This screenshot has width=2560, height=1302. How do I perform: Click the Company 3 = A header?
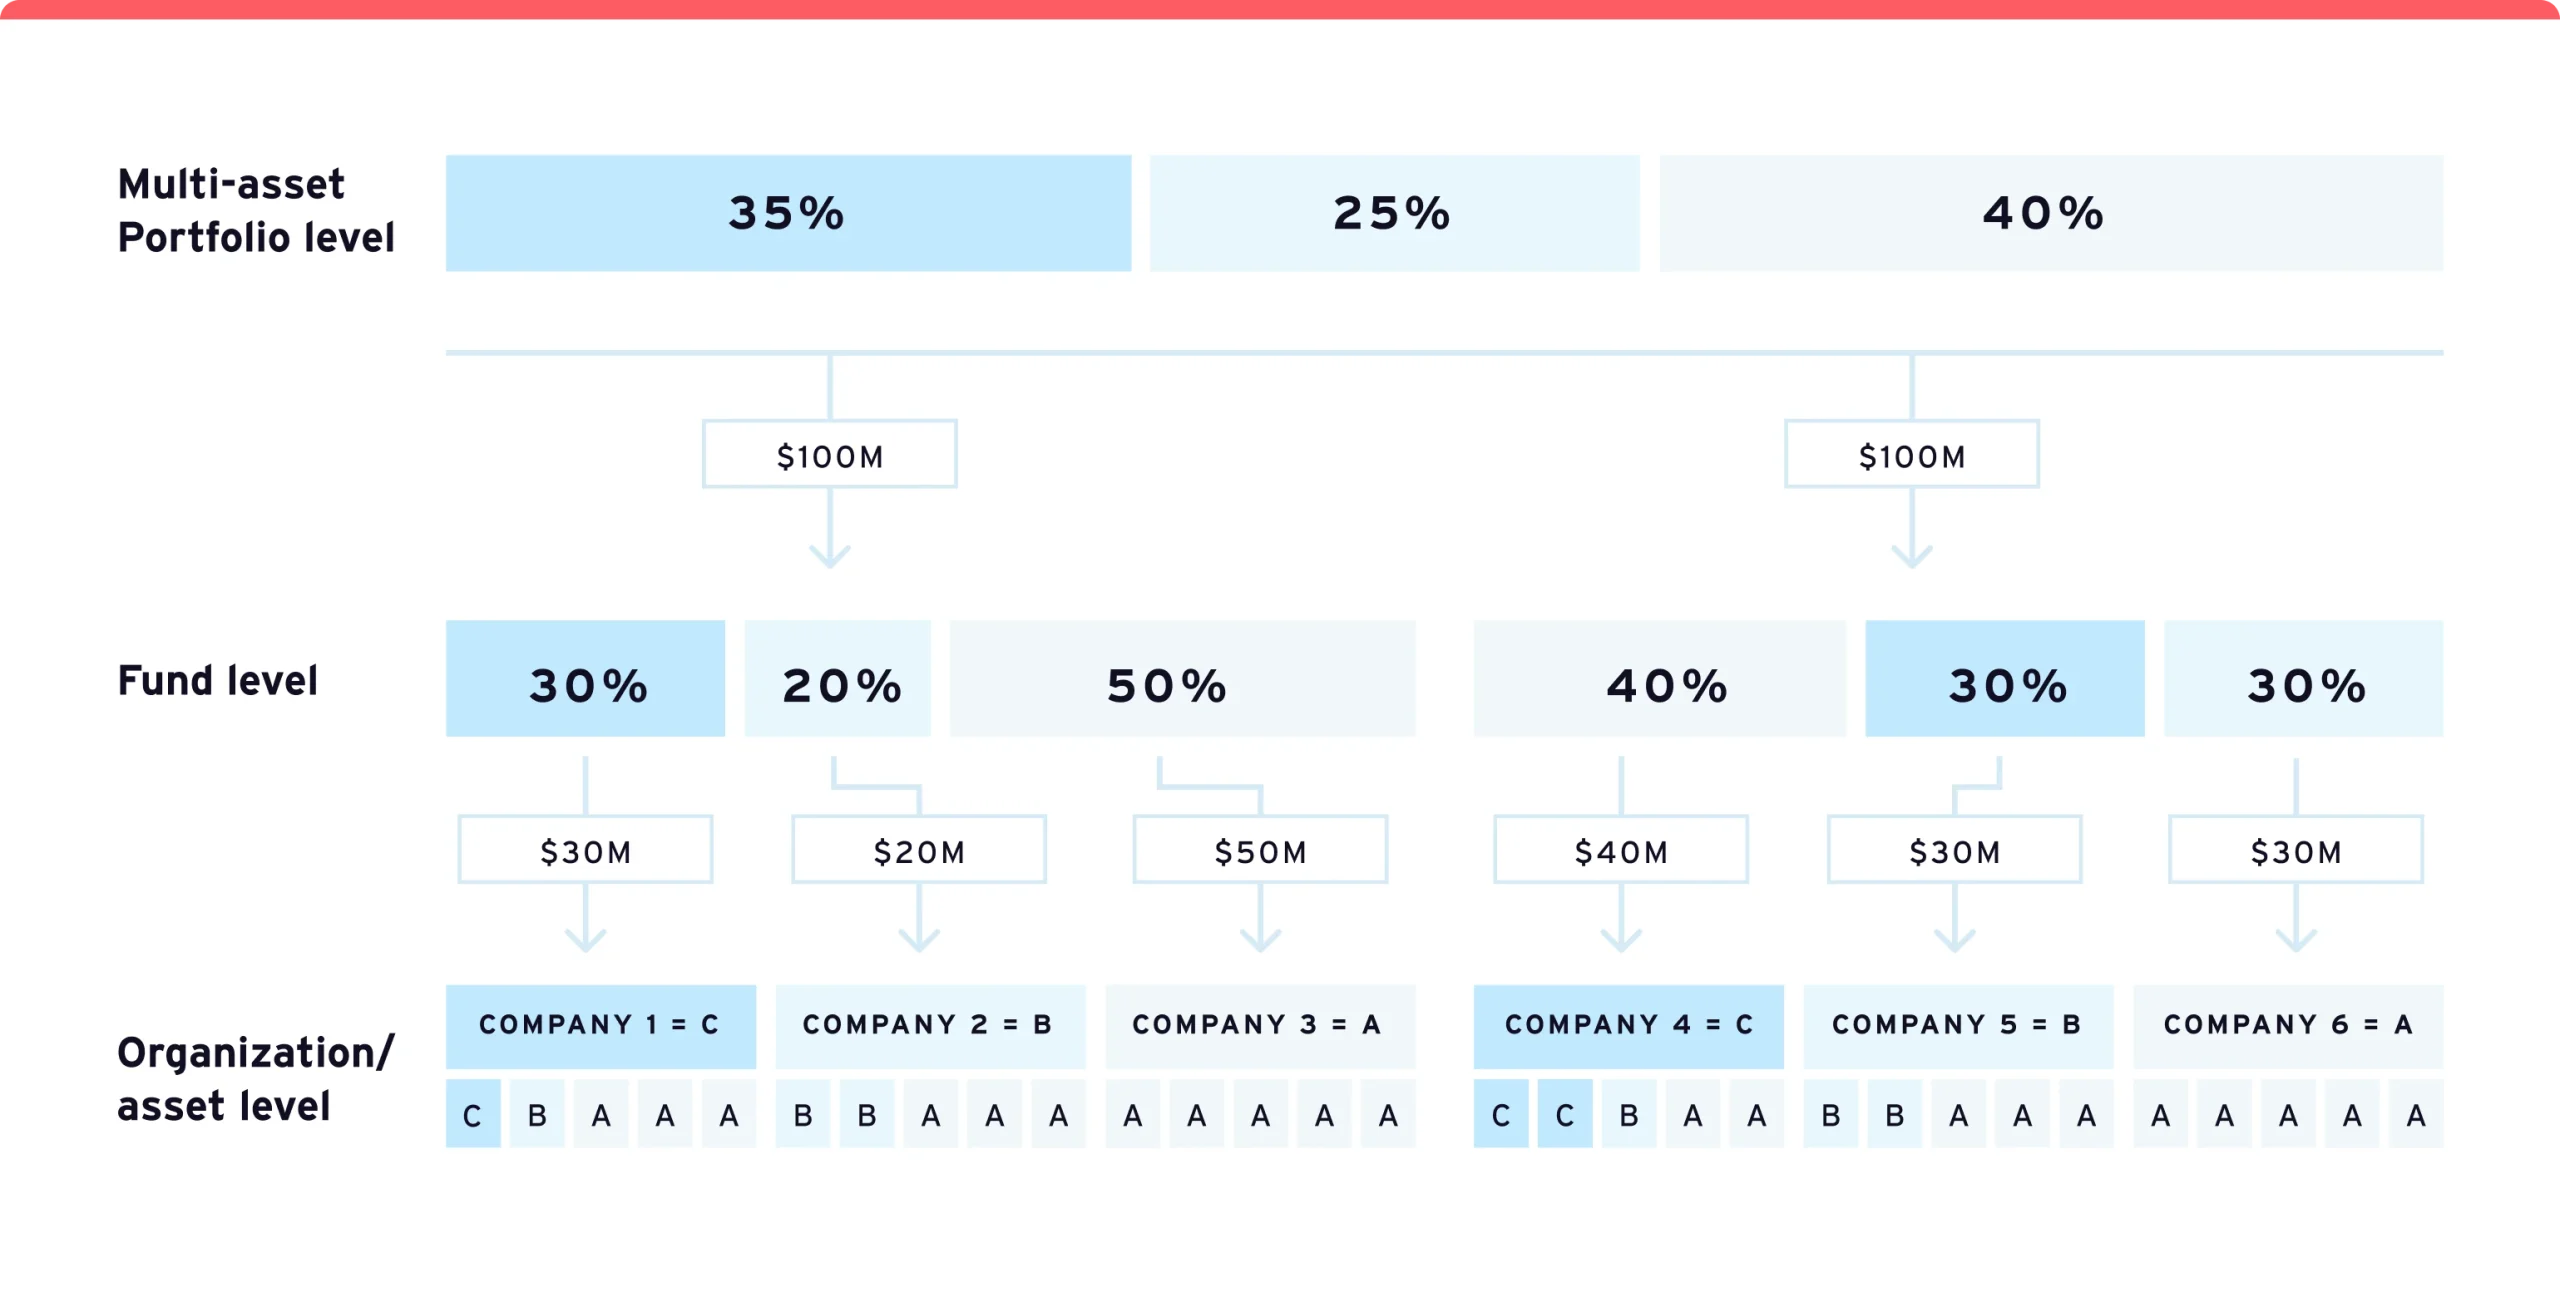pos(1260,1026)
